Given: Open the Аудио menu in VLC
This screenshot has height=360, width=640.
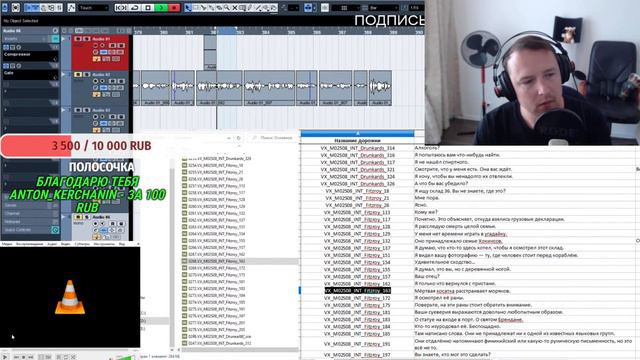Looking at the screenshot, I should 52,244.
